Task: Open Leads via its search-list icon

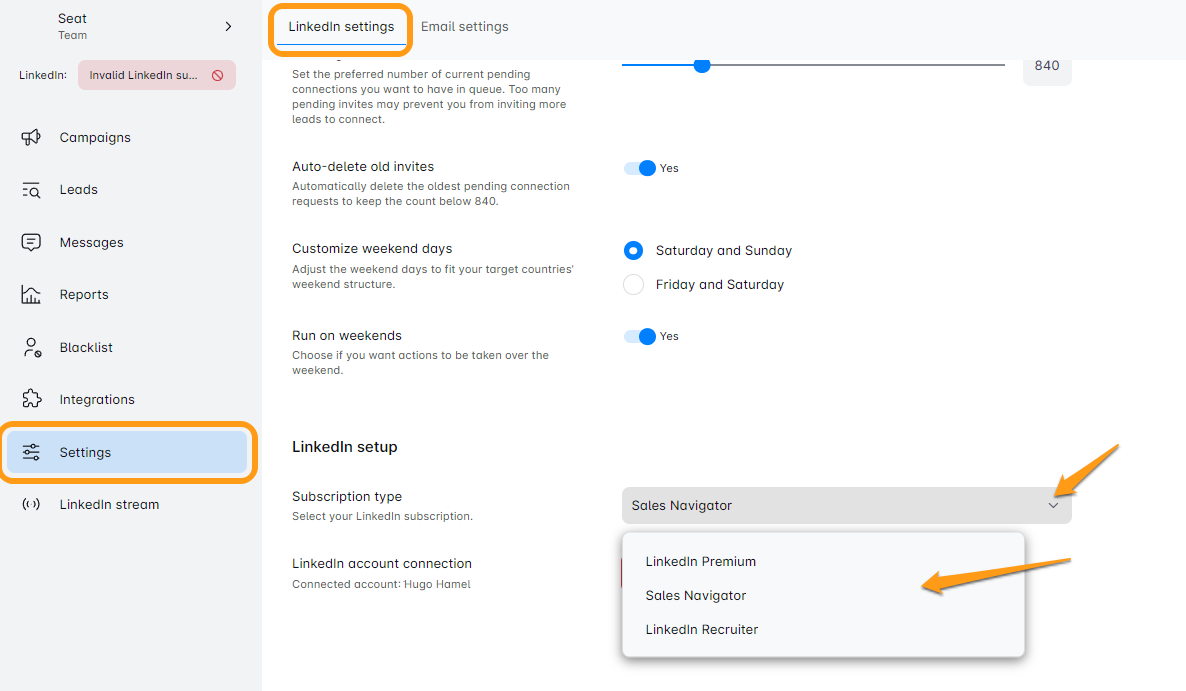Action: [31, 190]
